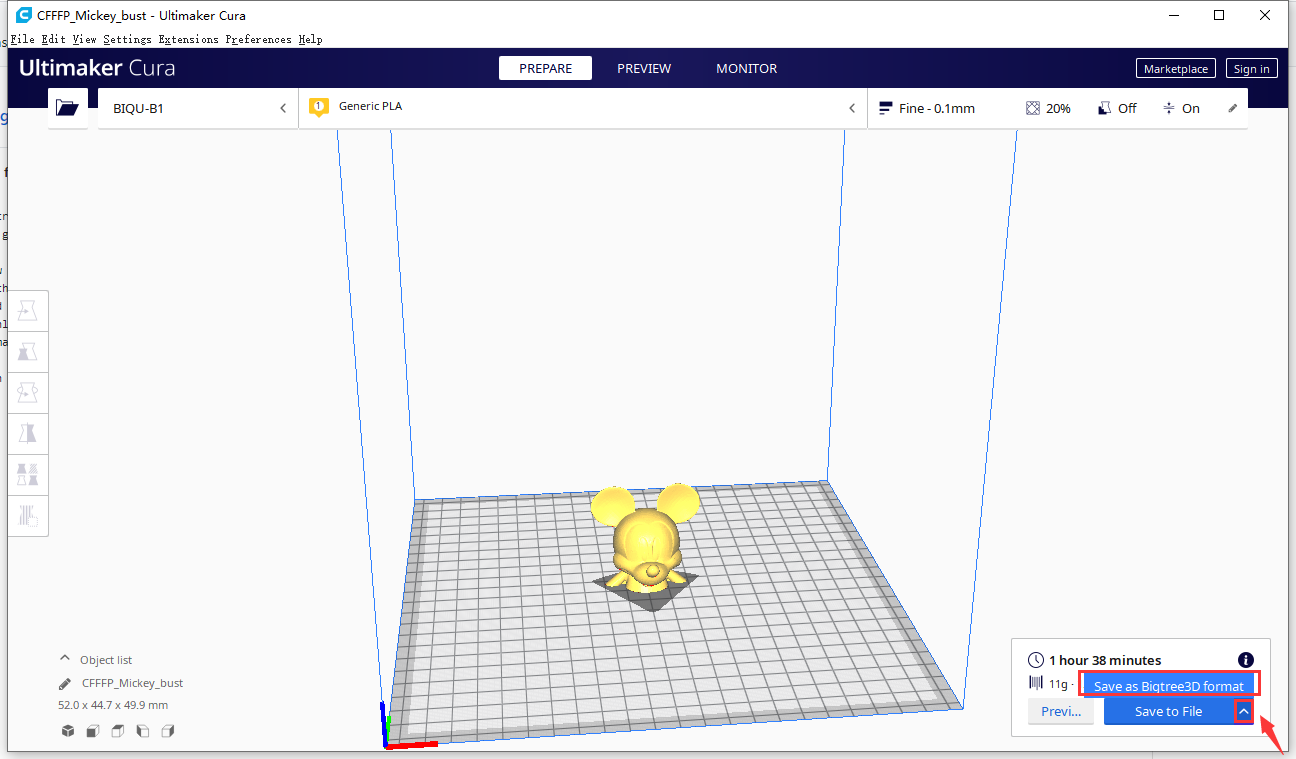Click the layer height profile icon
Image resolution: width=1296 pixels, height=759 pixels.
(885, 108)
